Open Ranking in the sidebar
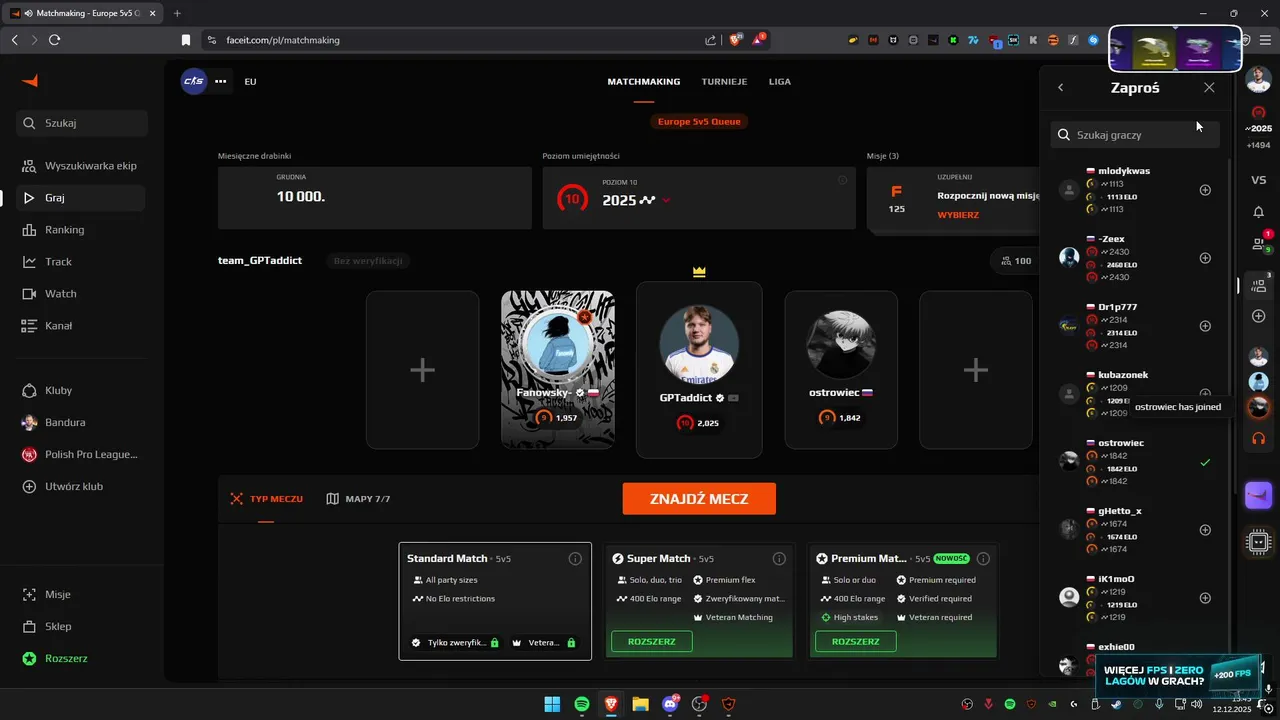The height and width of the screenshot is (720, 1280). [80, 230]
